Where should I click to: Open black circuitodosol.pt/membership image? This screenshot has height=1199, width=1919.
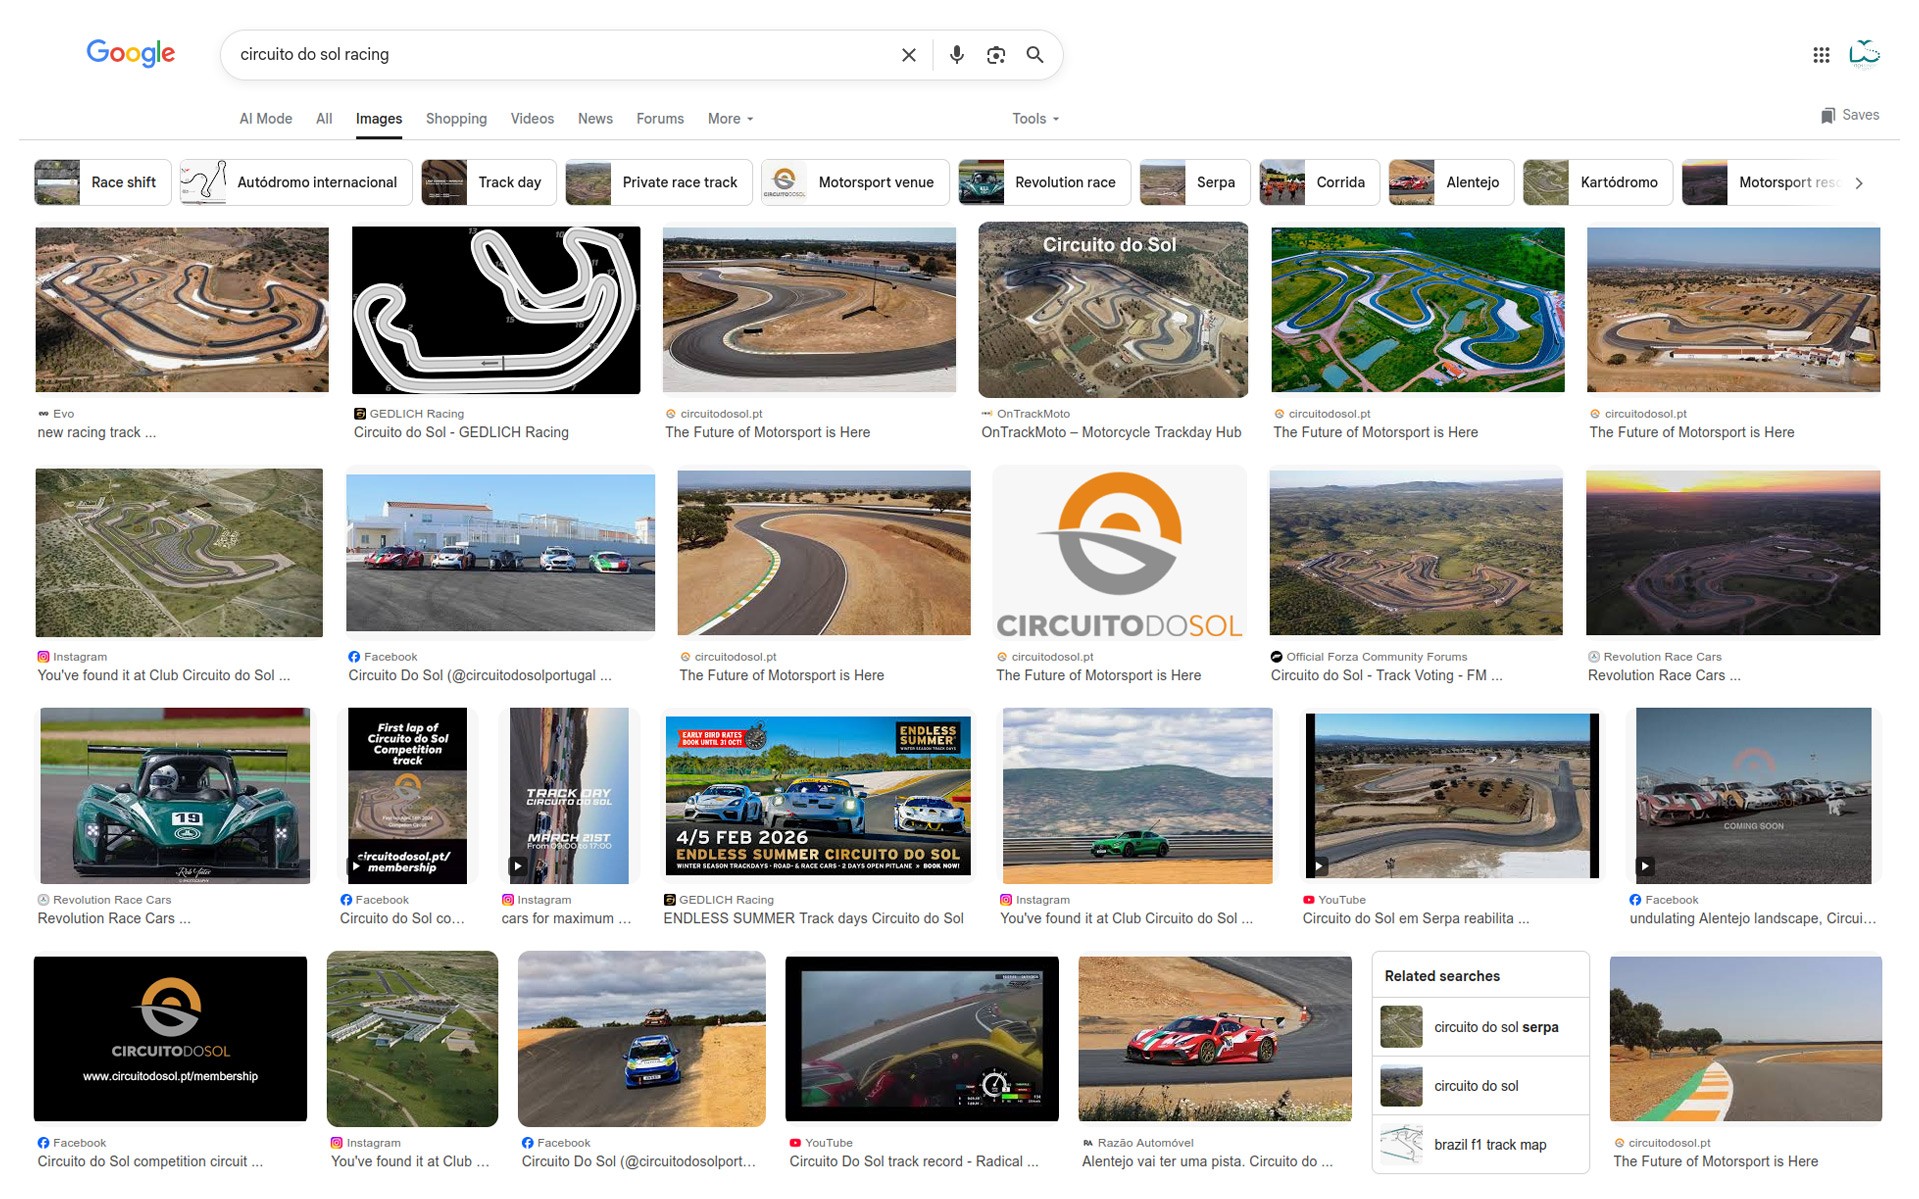click(170, 1039)
